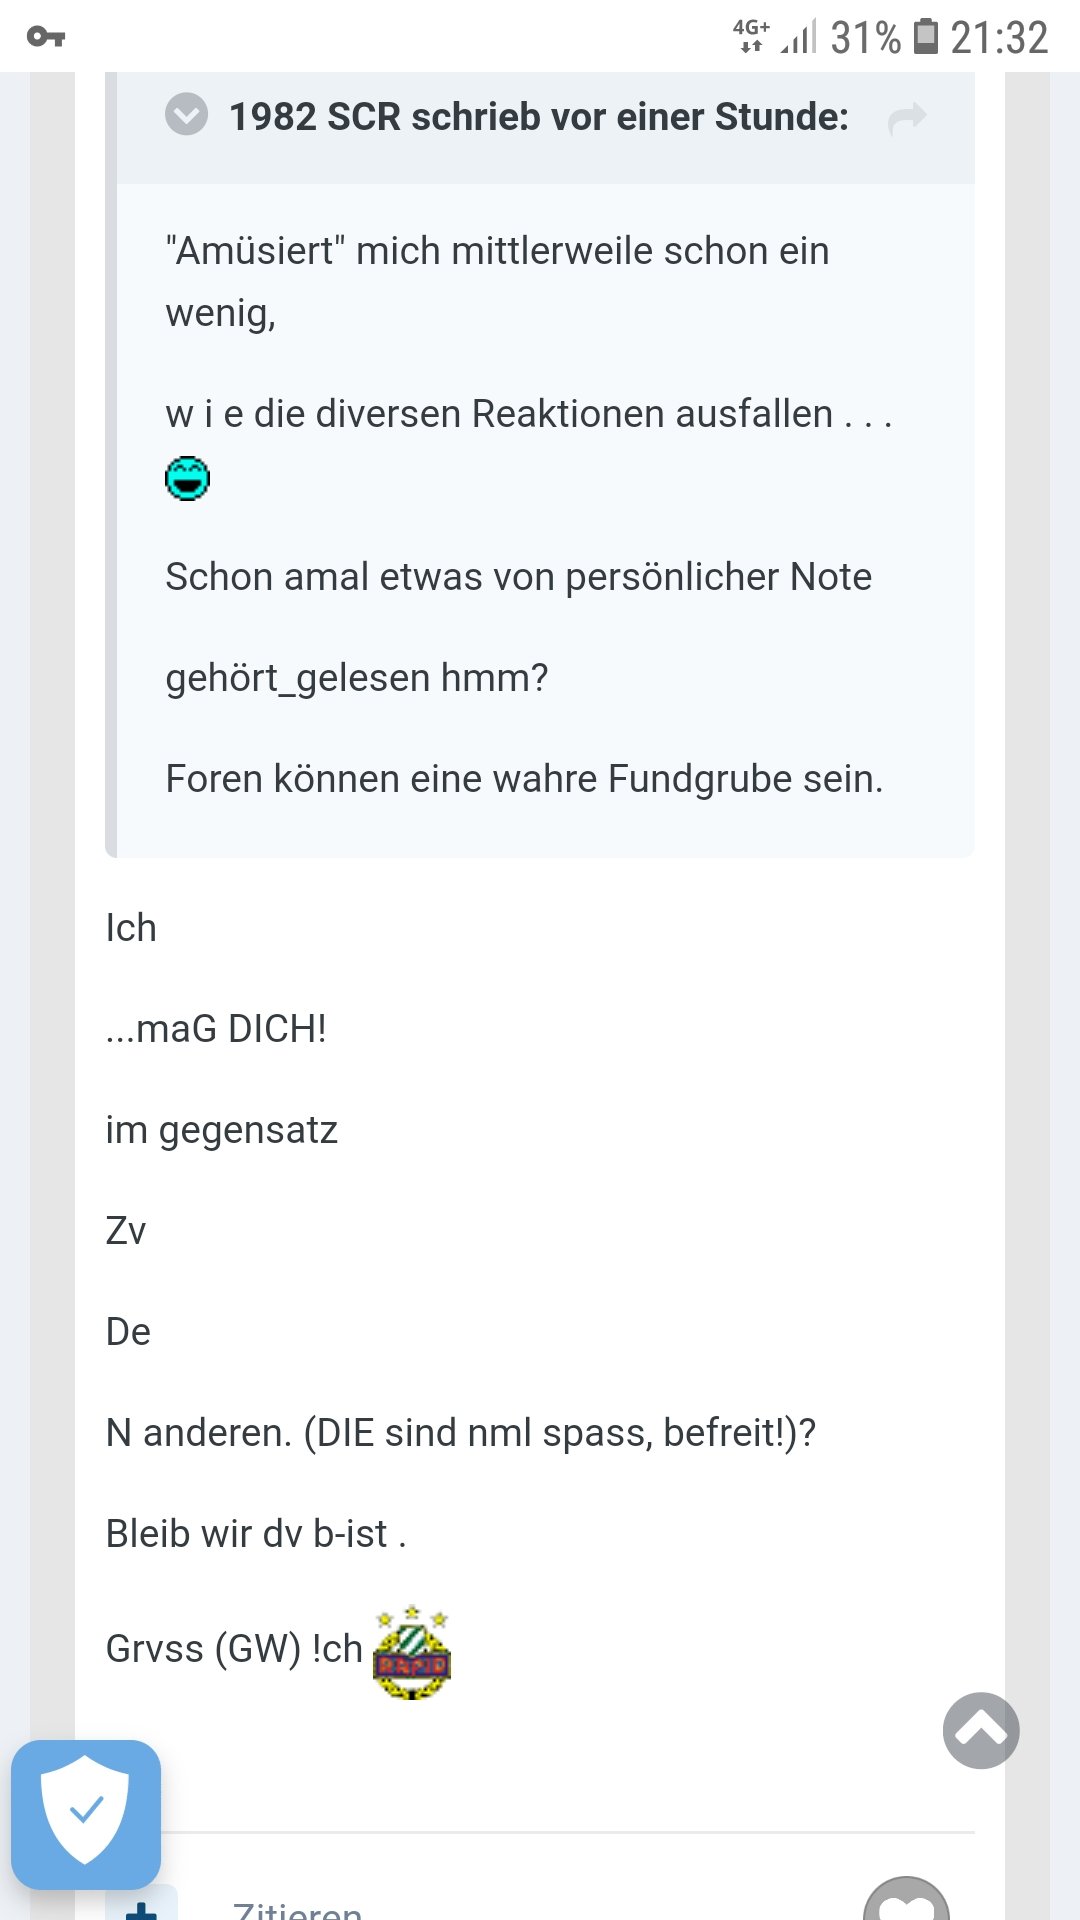The height and width of the screenshot is (1920, 1080).
Task: Jump to the original quoted post arrow
Action: [907, 118]
